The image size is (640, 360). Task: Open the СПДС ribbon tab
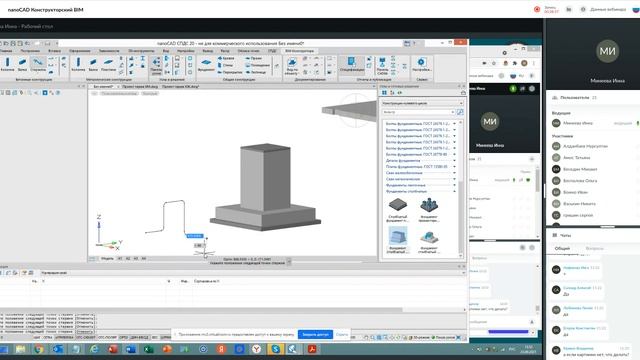(272, 51)
